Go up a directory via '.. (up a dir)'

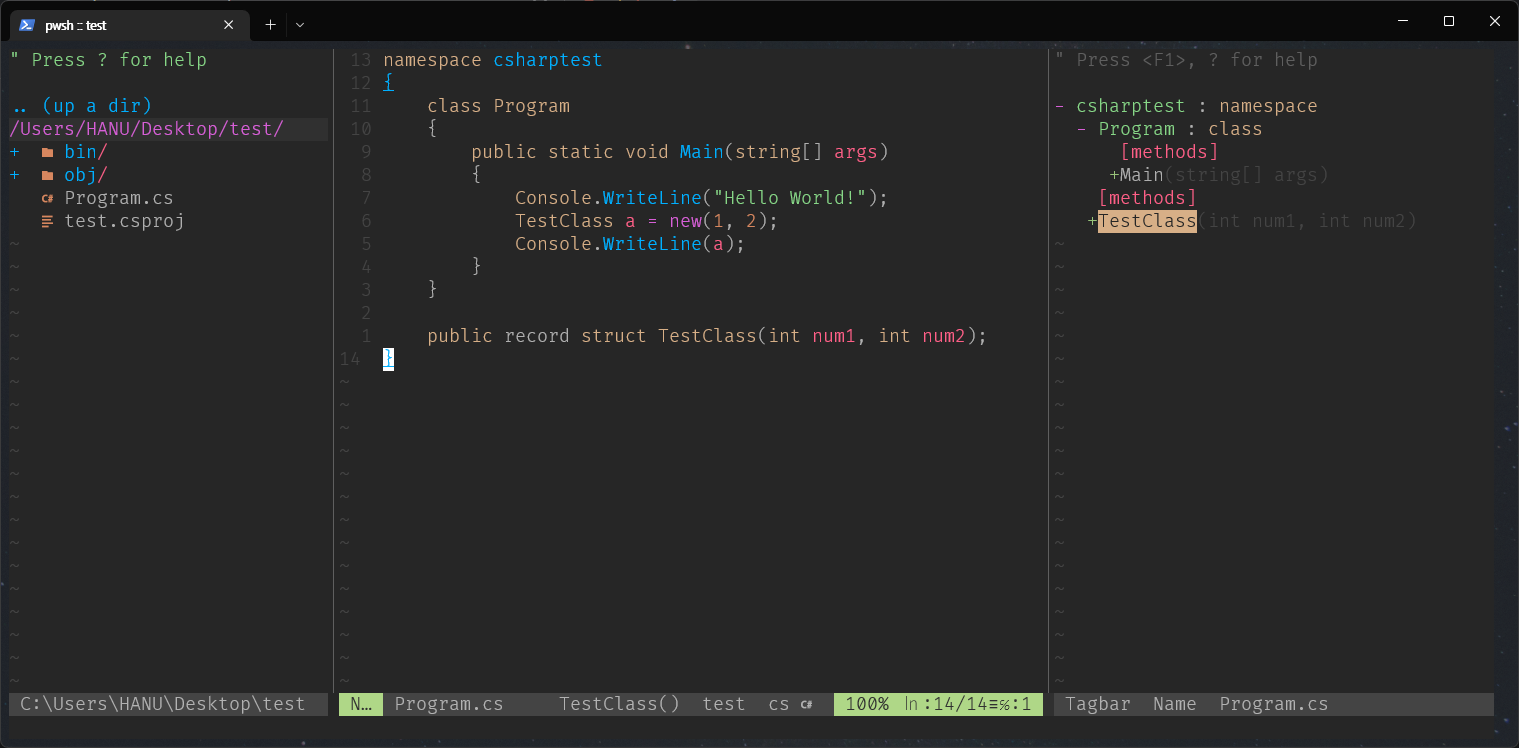click(81, 106)
